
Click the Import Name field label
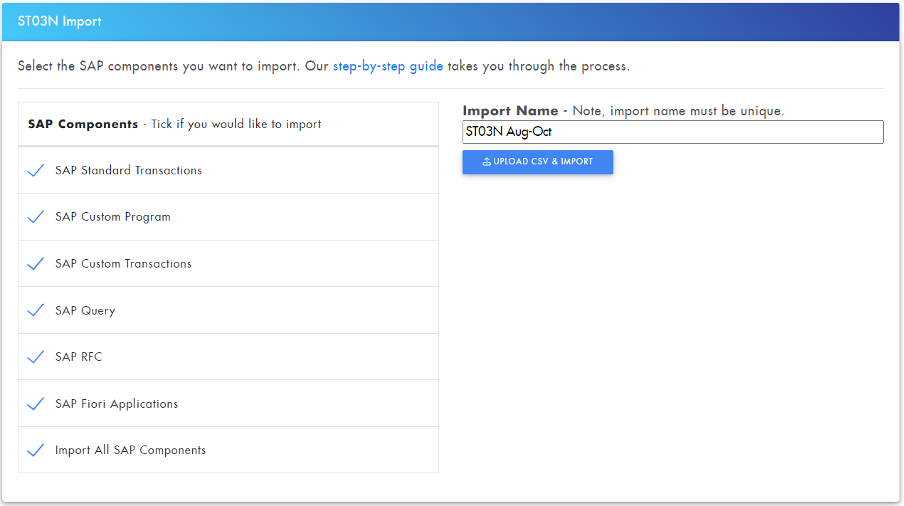click(x=510, y=111)
